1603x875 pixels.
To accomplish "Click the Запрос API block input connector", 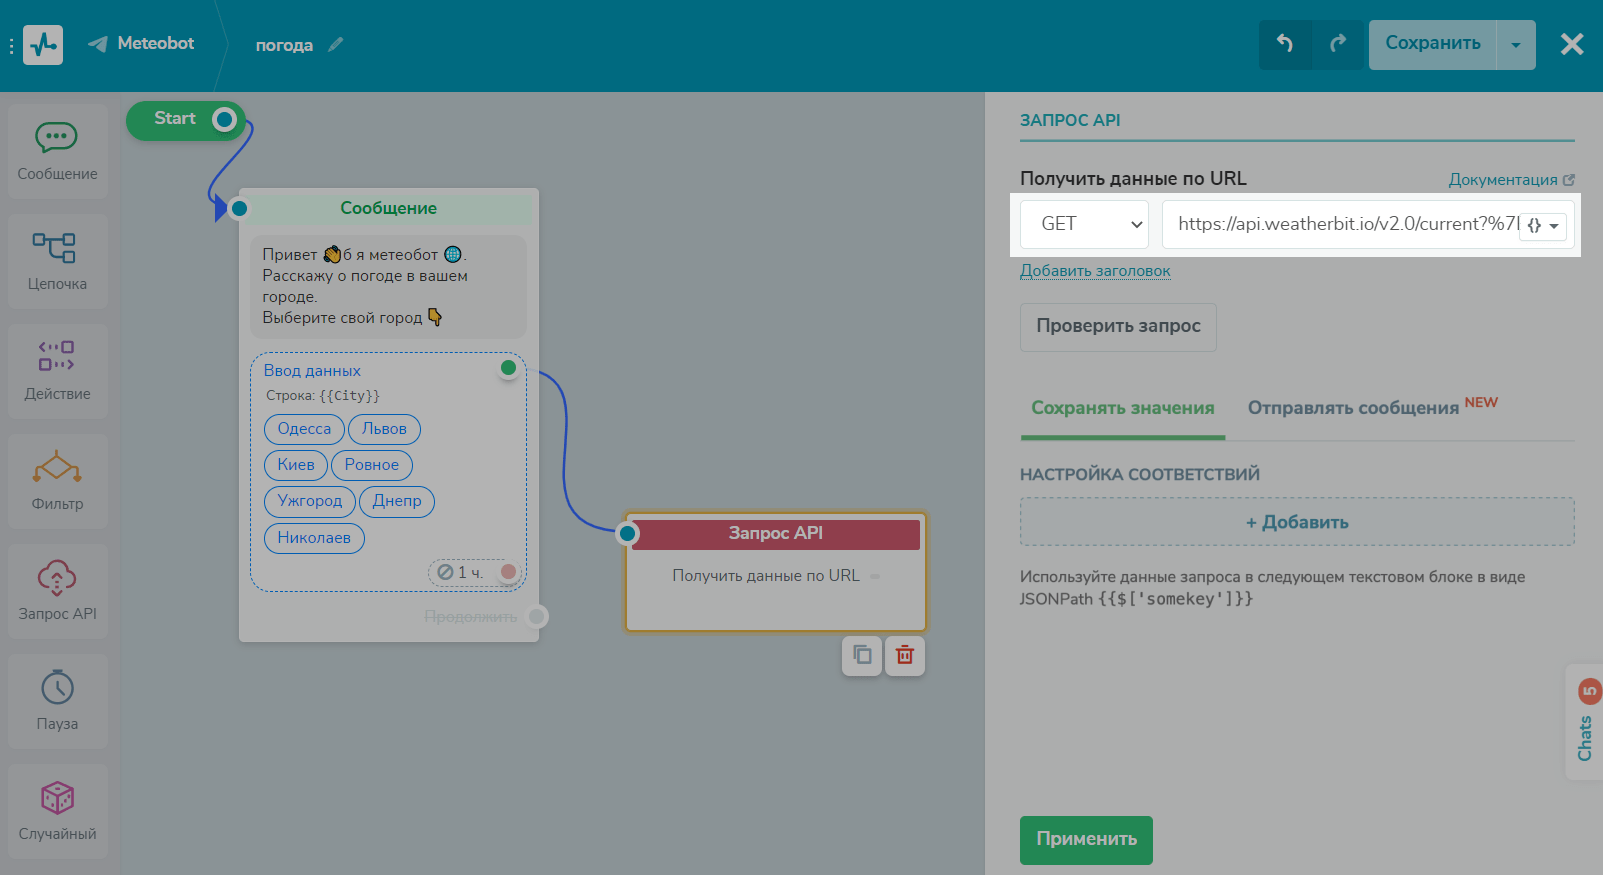I will point(627,534).
